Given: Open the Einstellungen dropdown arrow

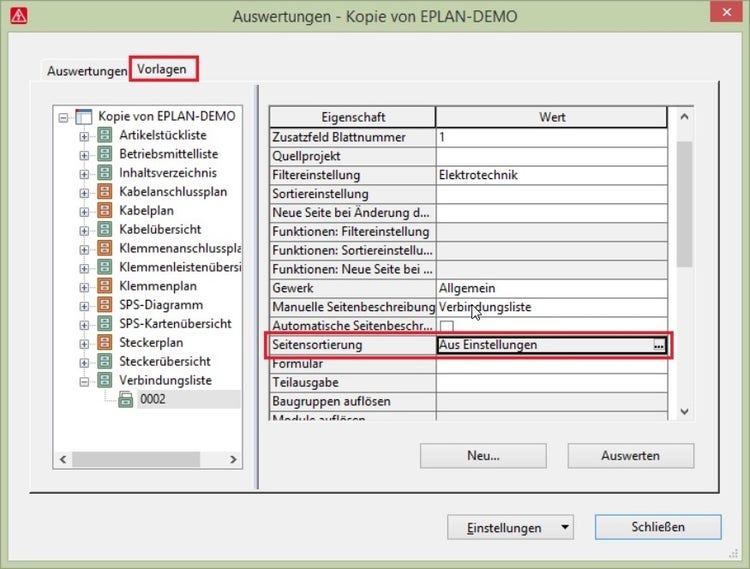Looking at the screenshot, I should pyautogui.click(x=566, y=528).
